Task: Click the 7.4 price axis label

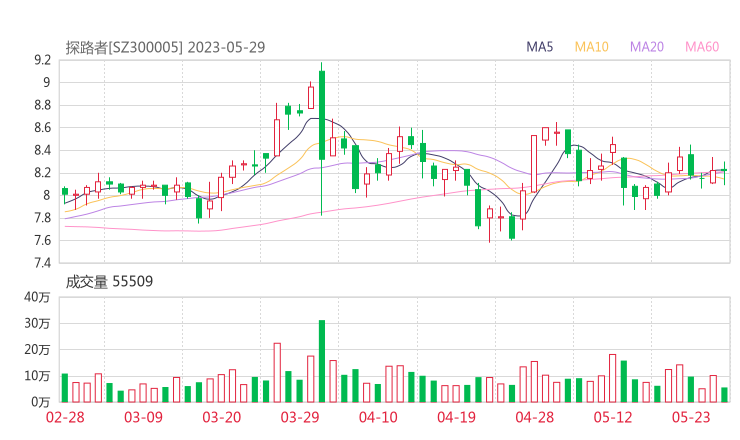Action: coord(42,263)
